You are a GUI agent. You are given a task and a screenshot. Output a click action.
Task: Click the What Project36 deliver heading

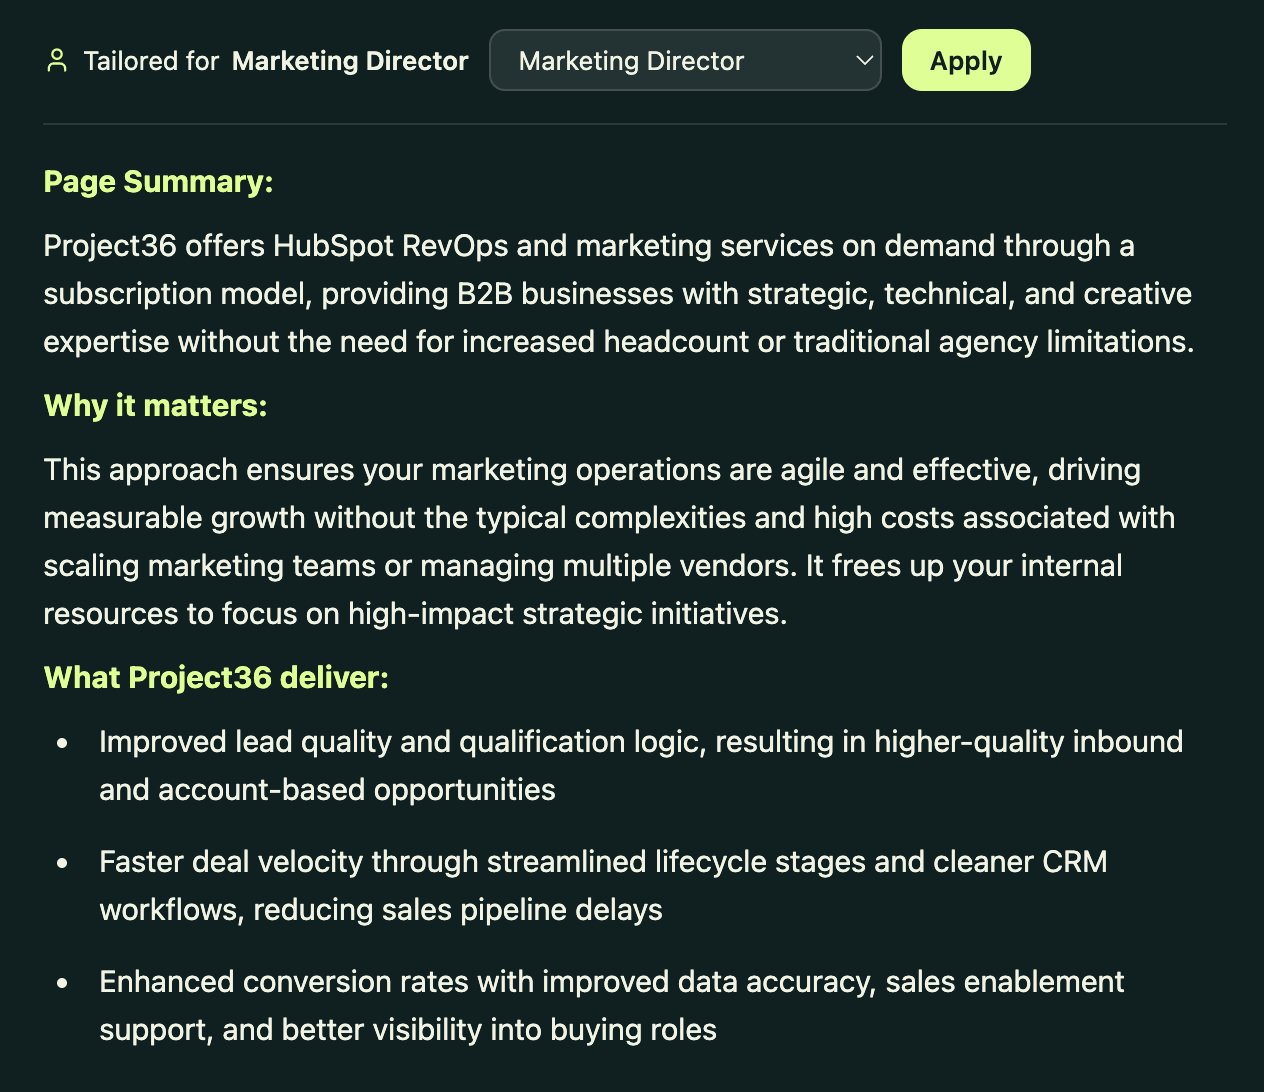(216, 678)
